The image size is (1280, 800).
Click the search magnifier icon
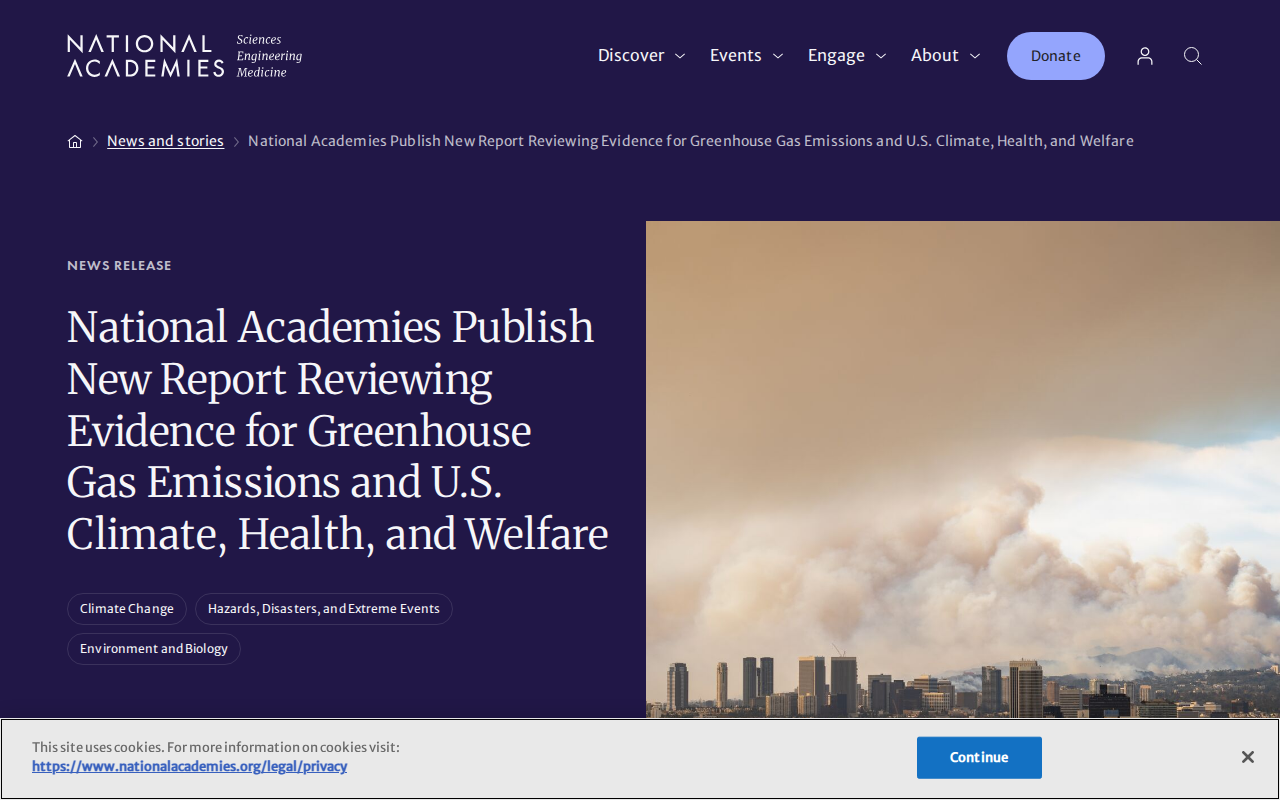pyautogui.click(x=1193, y=56)
